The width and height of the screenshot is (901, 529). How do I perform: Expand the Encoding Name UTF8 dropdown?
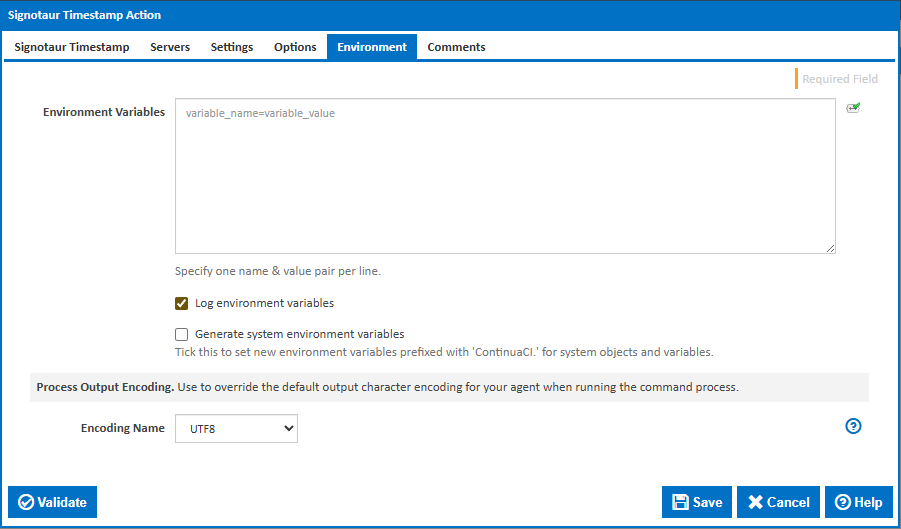[x=236, y=429]
